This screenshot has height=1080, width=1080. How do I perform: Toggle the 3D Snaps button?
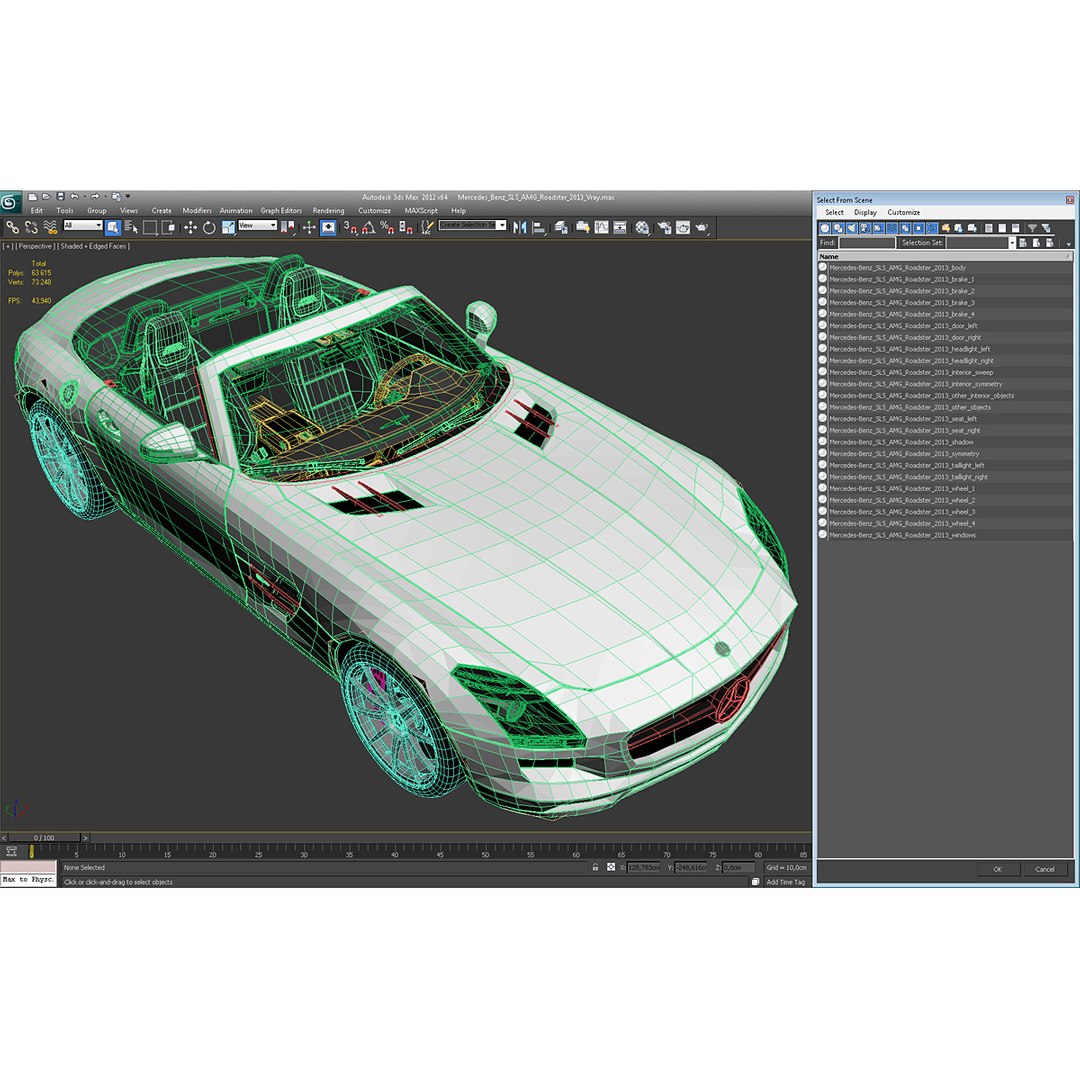tap(351, 227)
